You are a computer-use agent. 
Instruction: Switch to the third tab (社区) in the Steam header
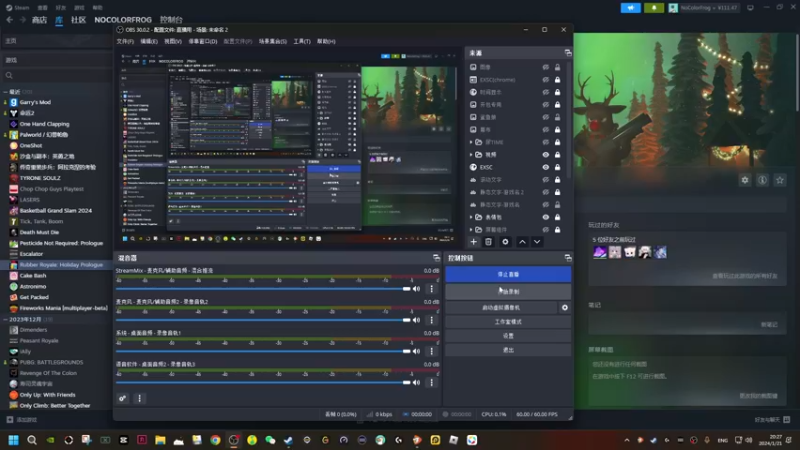[78, 20]
